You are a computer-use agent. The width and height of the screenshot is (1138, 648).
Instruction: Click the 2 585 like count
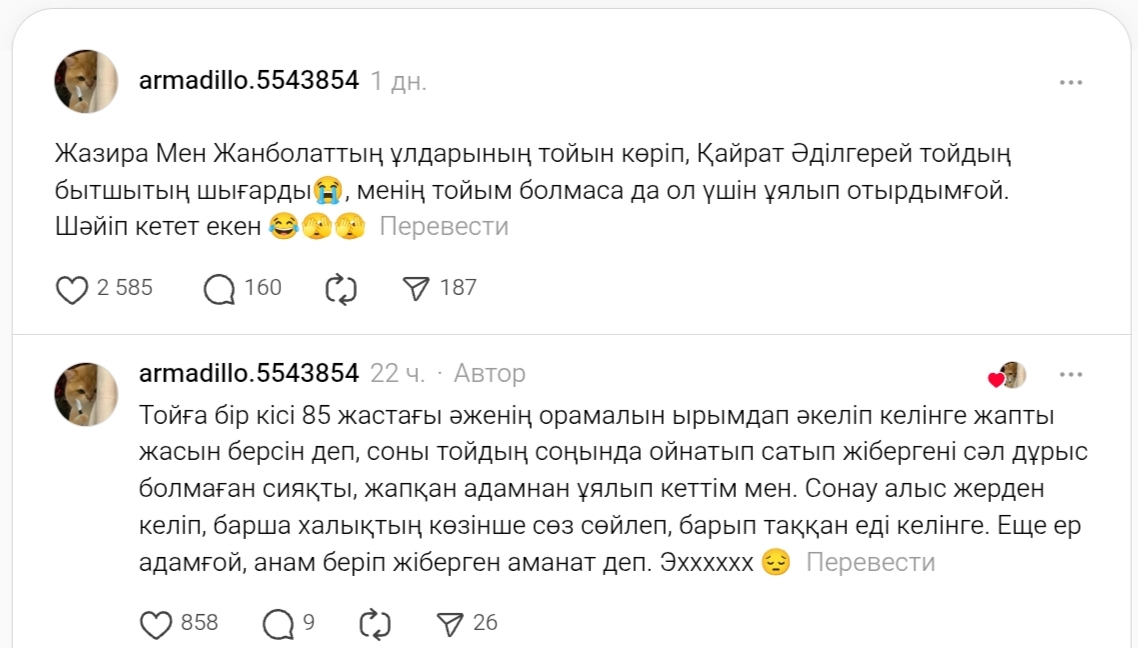124,289
